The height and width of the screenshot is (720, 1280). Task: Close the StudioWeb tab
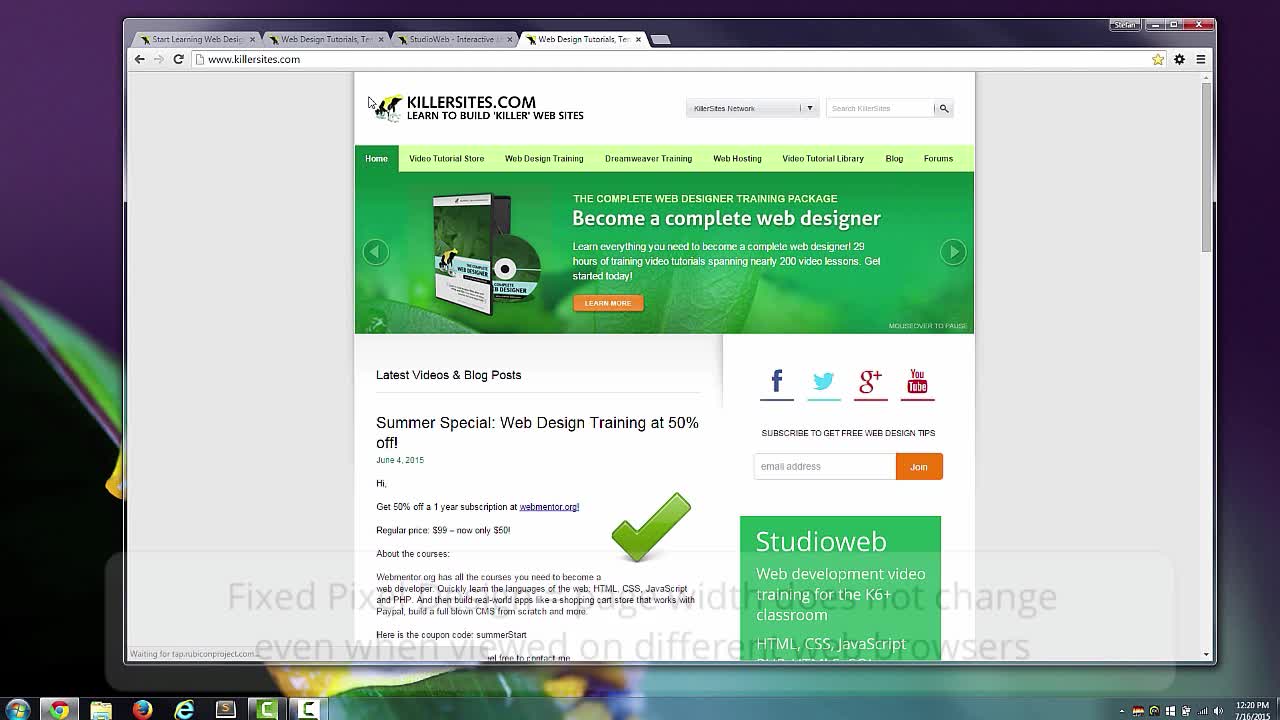tap(509, 39)
